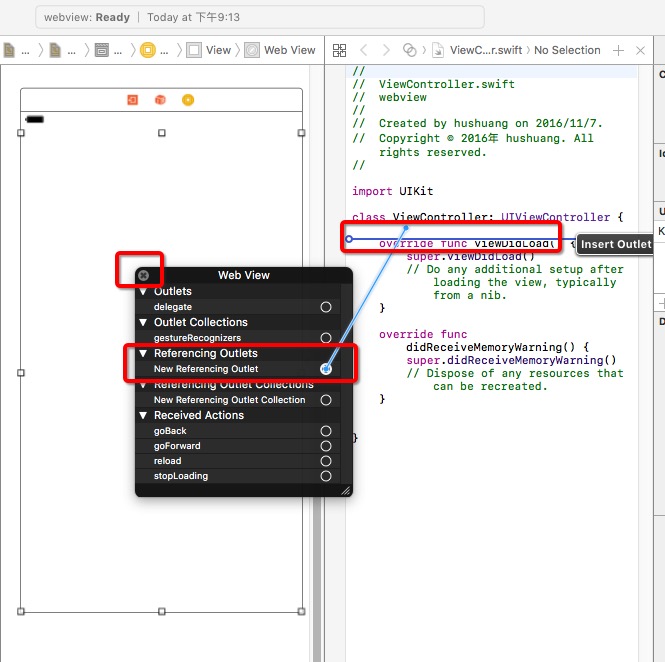
Task: Click the yellow view controller breadcrumb icon
Action: coord(148,50)
